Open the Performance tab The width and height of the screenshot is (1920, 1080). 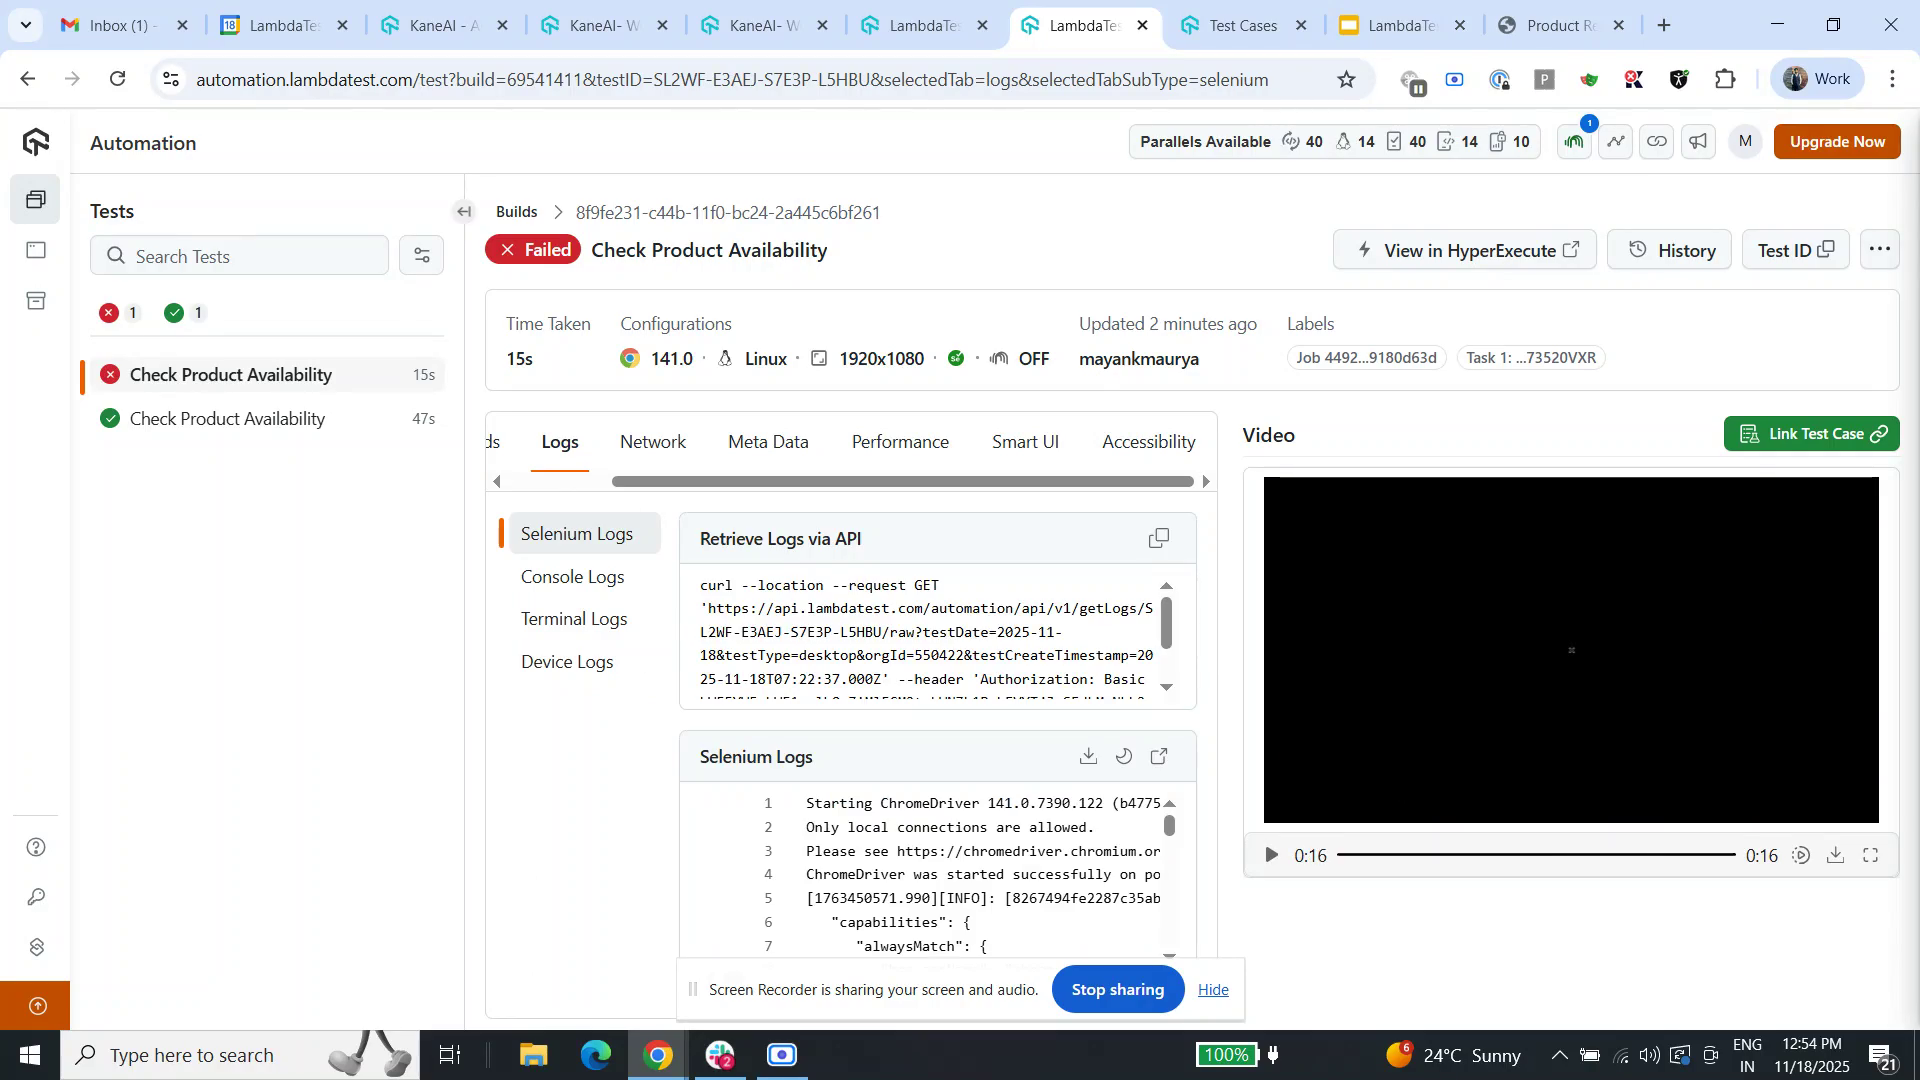click(899, 441)
